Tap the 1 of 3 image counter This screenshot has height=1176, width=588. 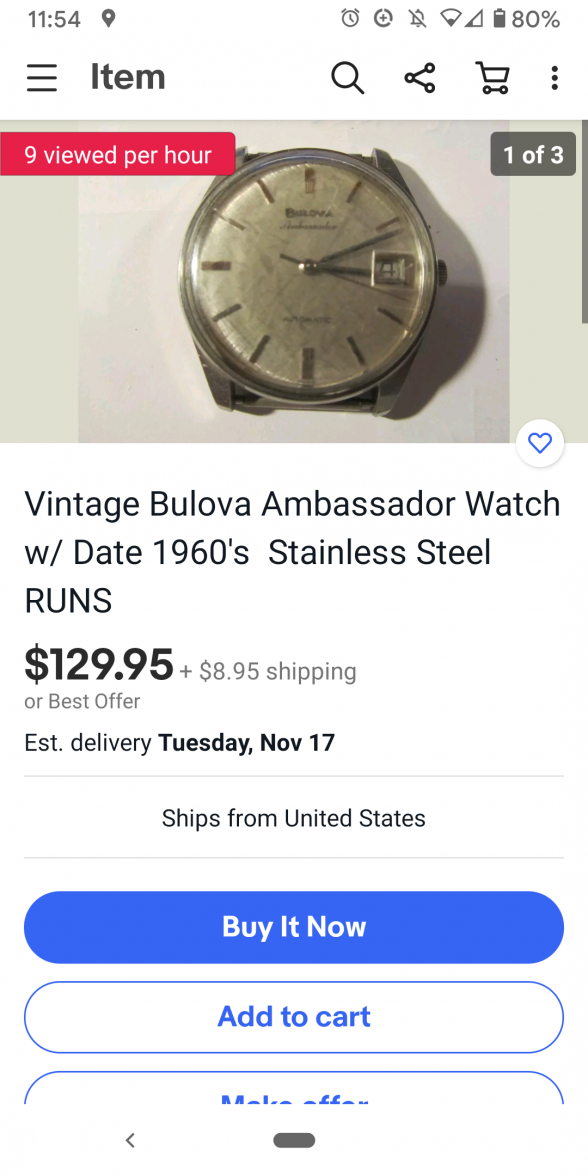point(533,154)
